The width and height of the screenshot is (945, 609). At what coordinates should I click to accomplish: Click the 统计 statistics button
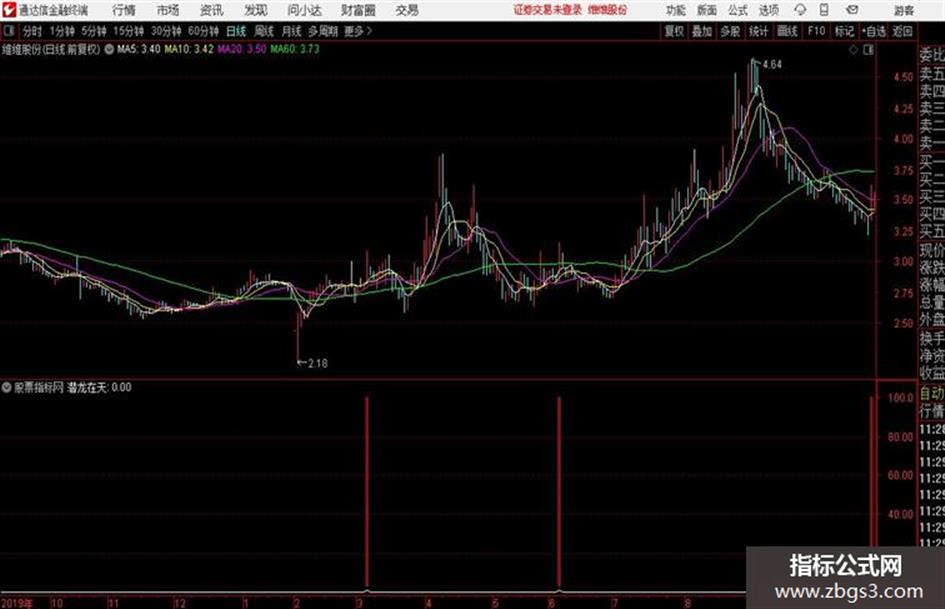(758, 31)
